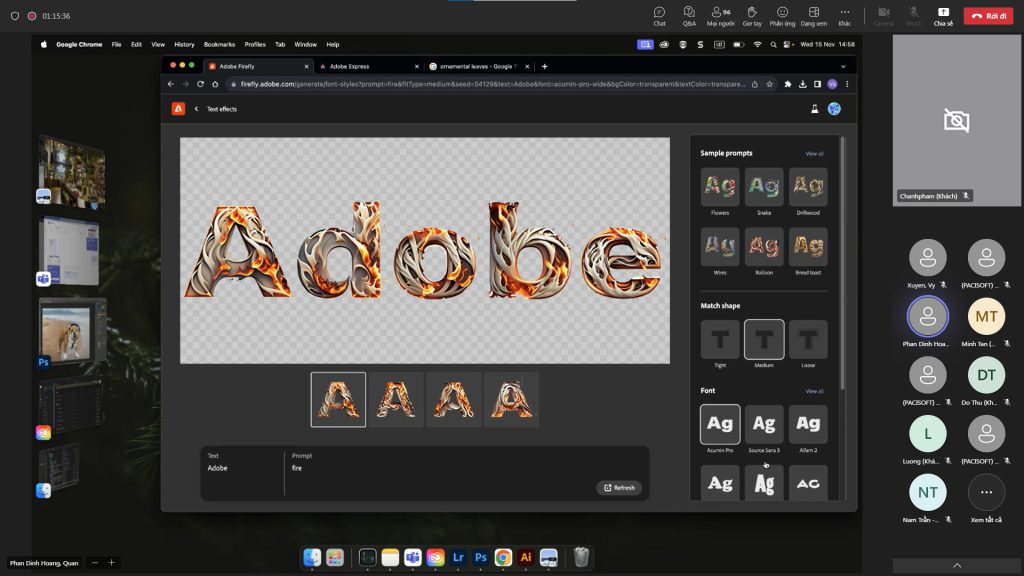1024x576 pixels.
Task: Open the Chrome three-dot menu
Action: [847, 84]
